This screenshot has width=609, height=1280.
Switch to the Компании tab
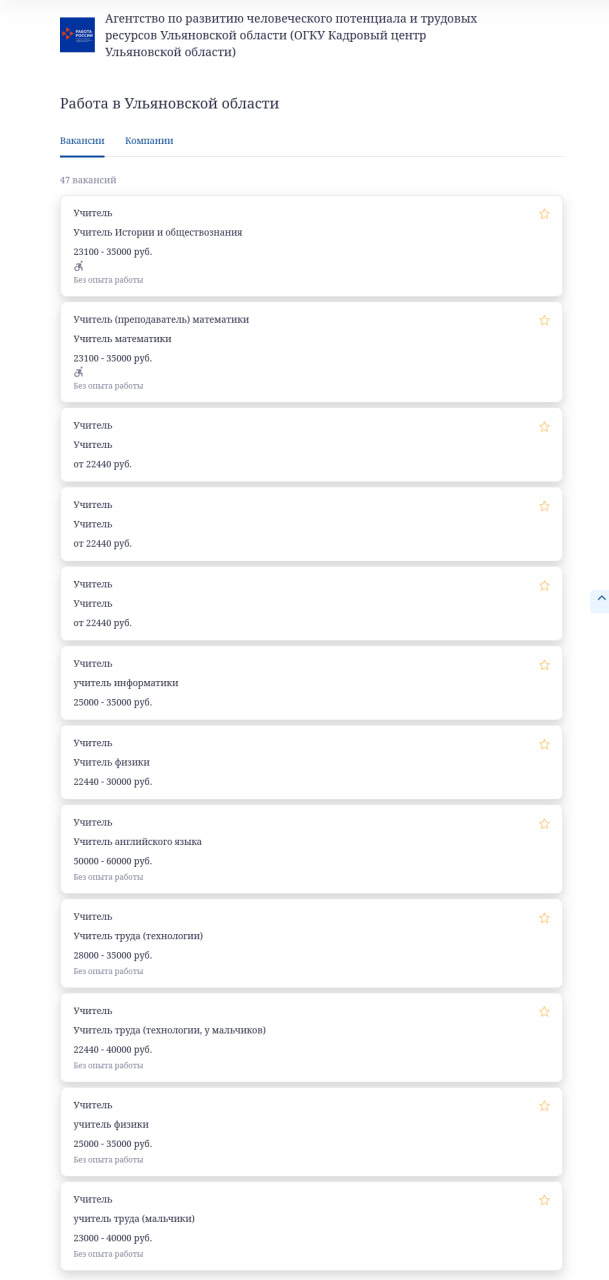[x=149, y=141]
